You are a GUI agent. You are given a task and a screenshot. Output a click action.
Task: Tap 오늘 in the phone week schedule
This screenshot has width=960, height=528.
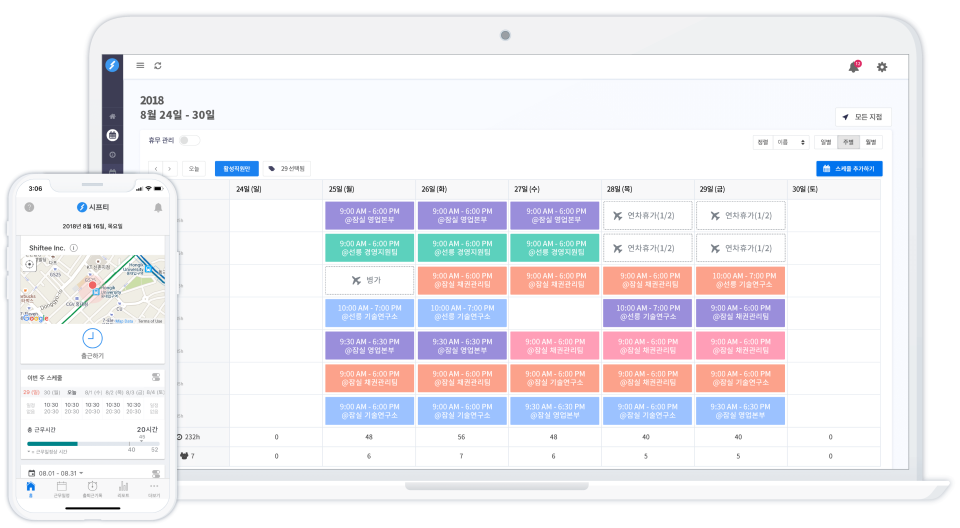click(72, 393)
